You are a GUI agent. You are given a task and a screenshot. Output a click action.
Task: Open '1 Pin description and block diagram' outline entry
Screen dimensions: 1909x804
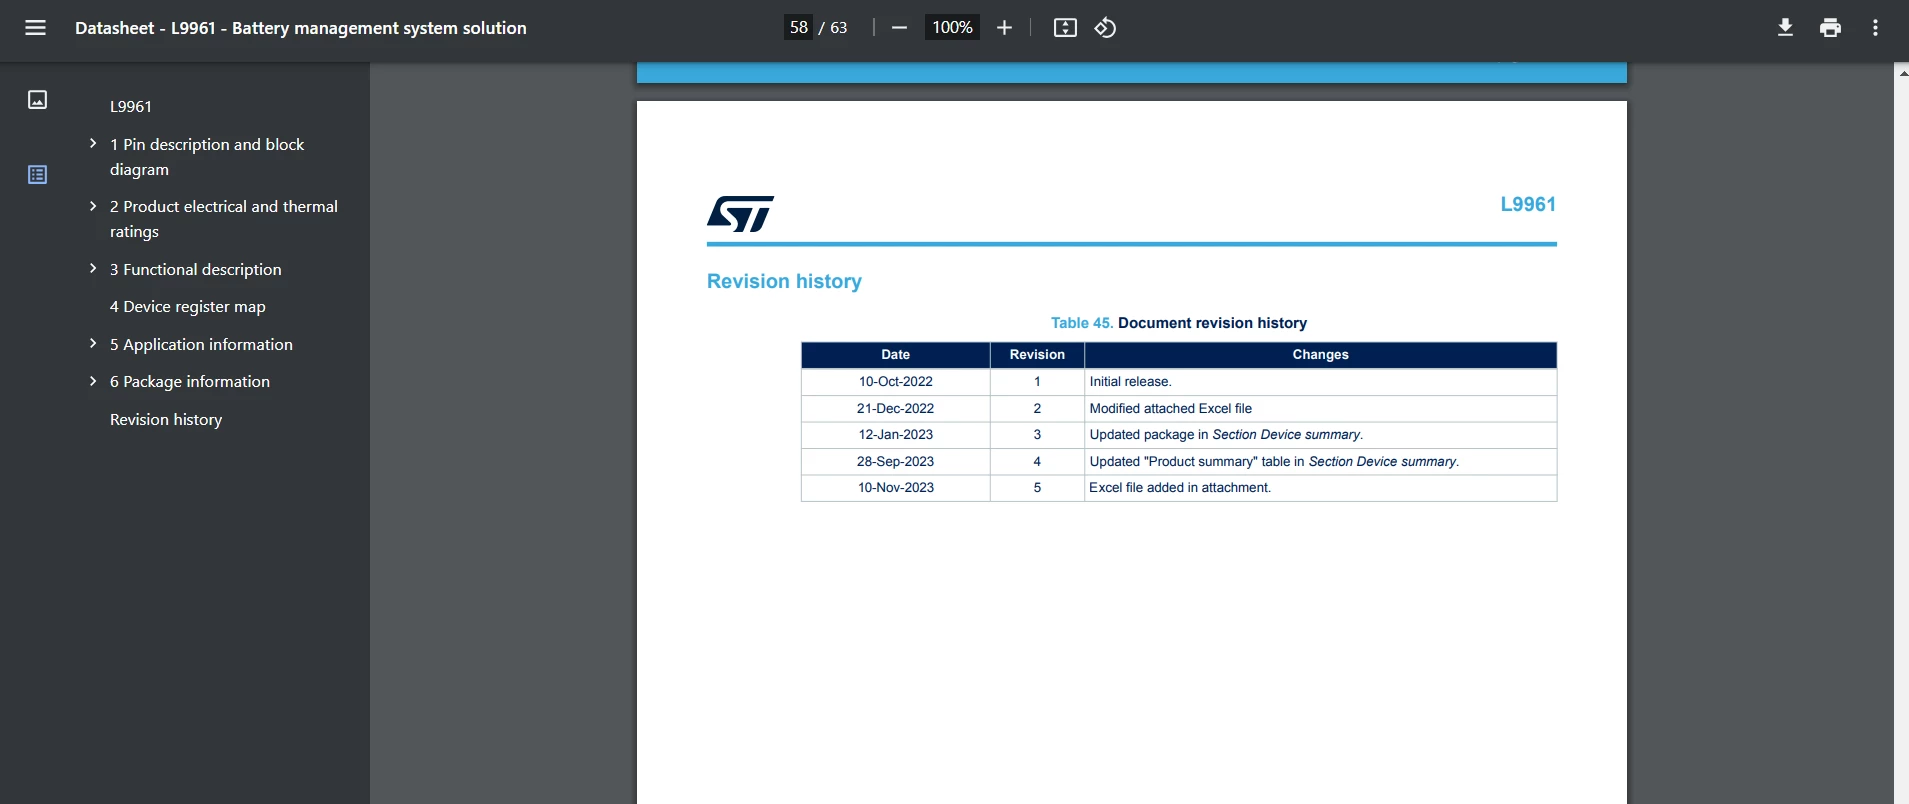207,157
